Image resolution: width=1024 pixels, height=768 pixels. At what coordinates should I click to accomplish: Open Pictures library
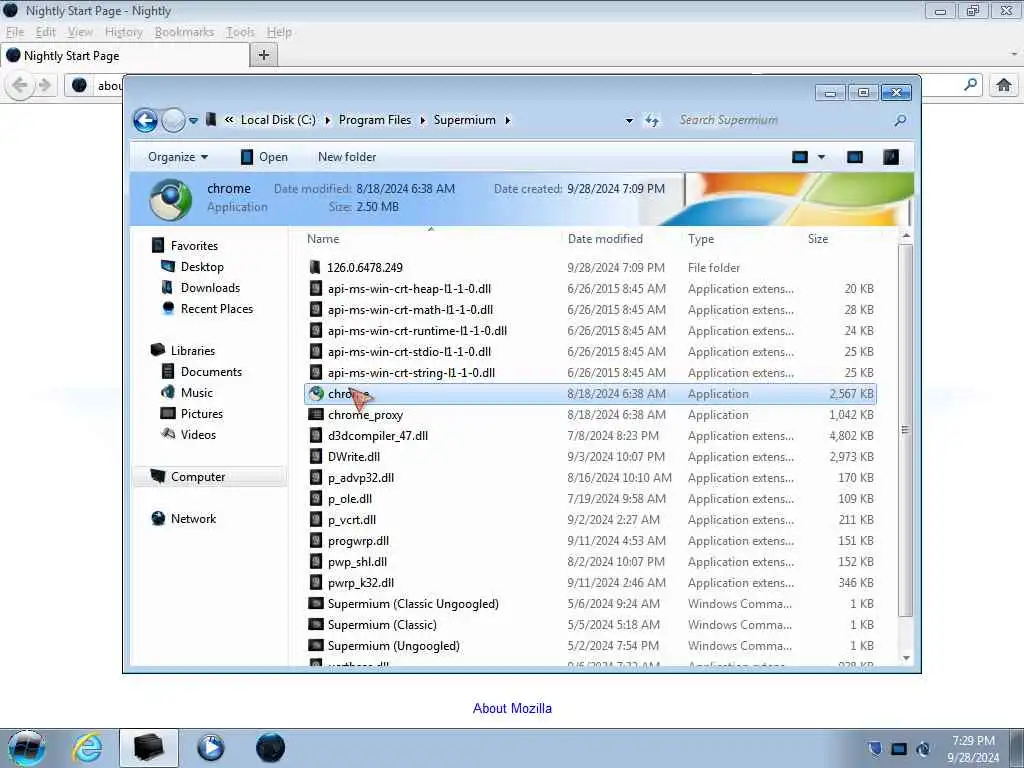(202, 413)
